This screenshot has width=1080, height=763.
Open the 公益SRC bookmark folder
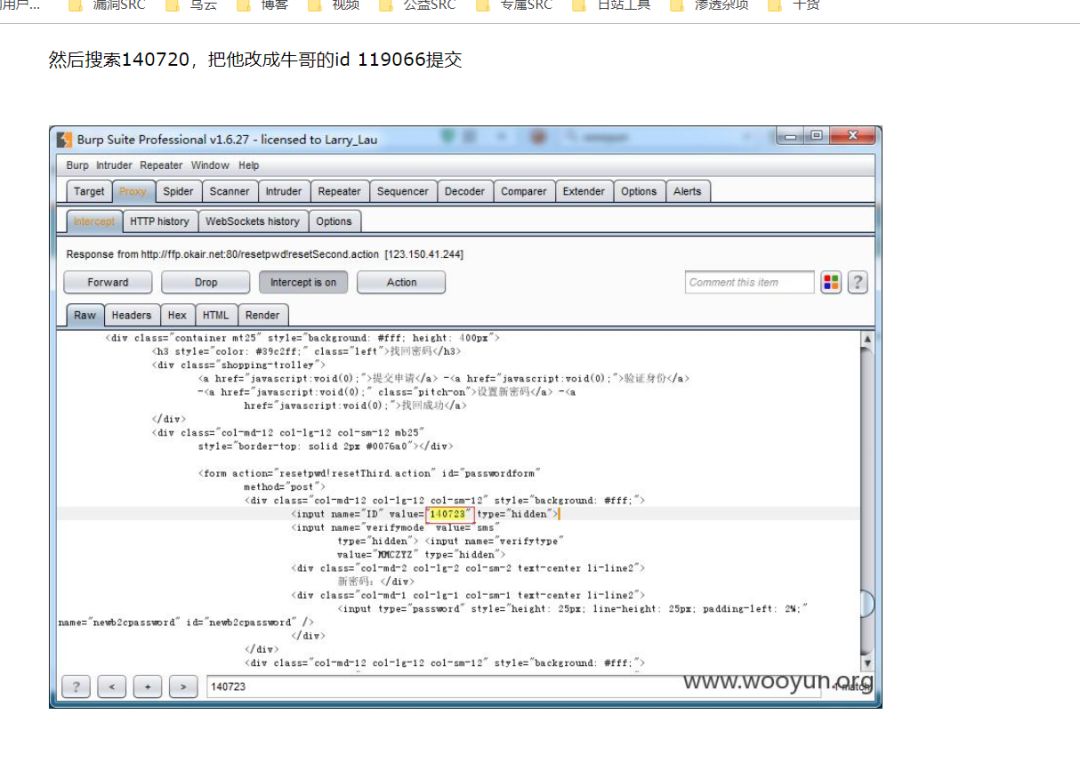(x=417, y=6)
